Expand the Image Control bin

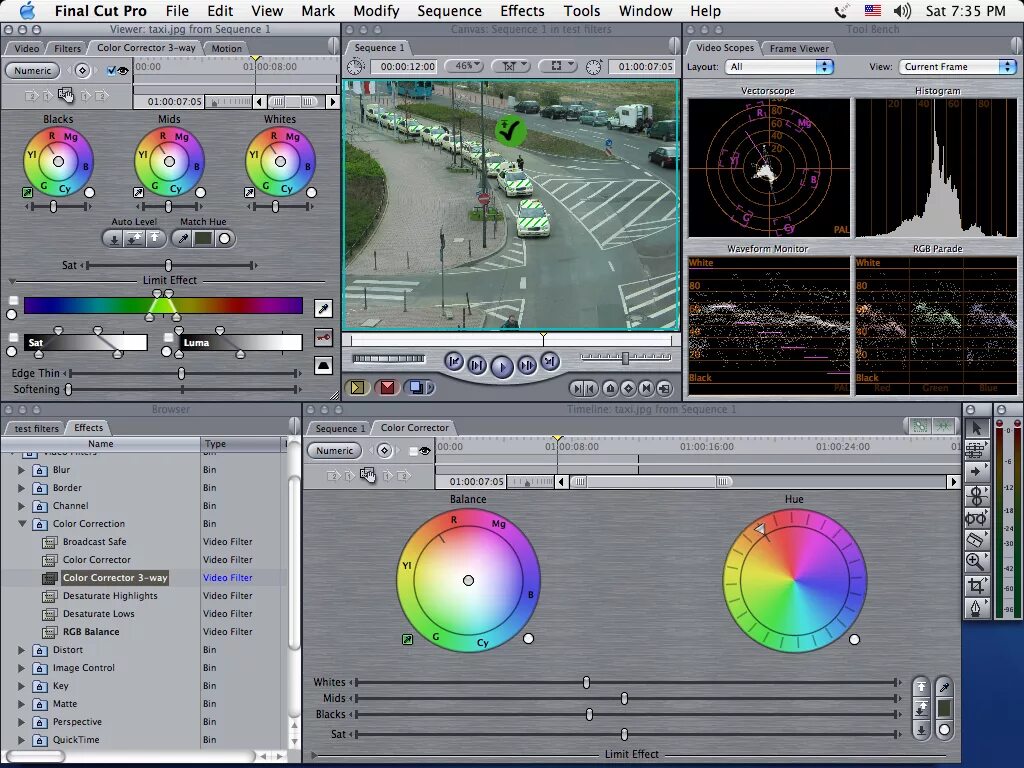click(x=22, y=667)
